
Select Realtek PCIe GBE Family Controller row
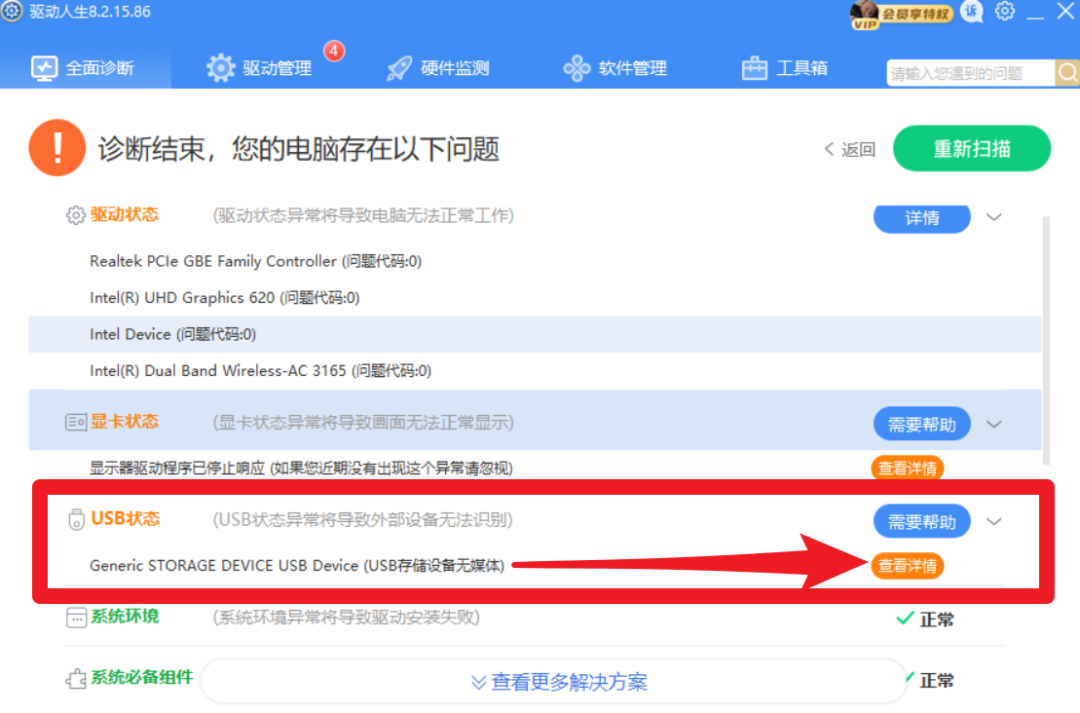(534, 261)
